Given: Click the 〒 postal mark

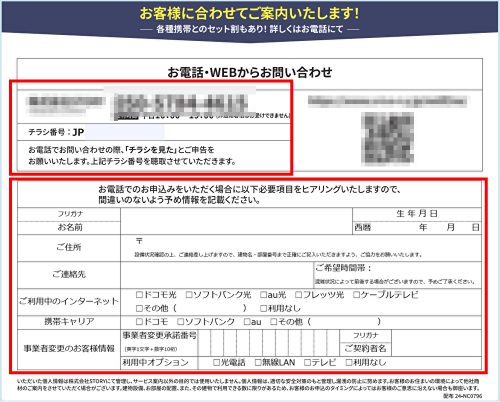Looking at the screenshot, I should (139, 240).
